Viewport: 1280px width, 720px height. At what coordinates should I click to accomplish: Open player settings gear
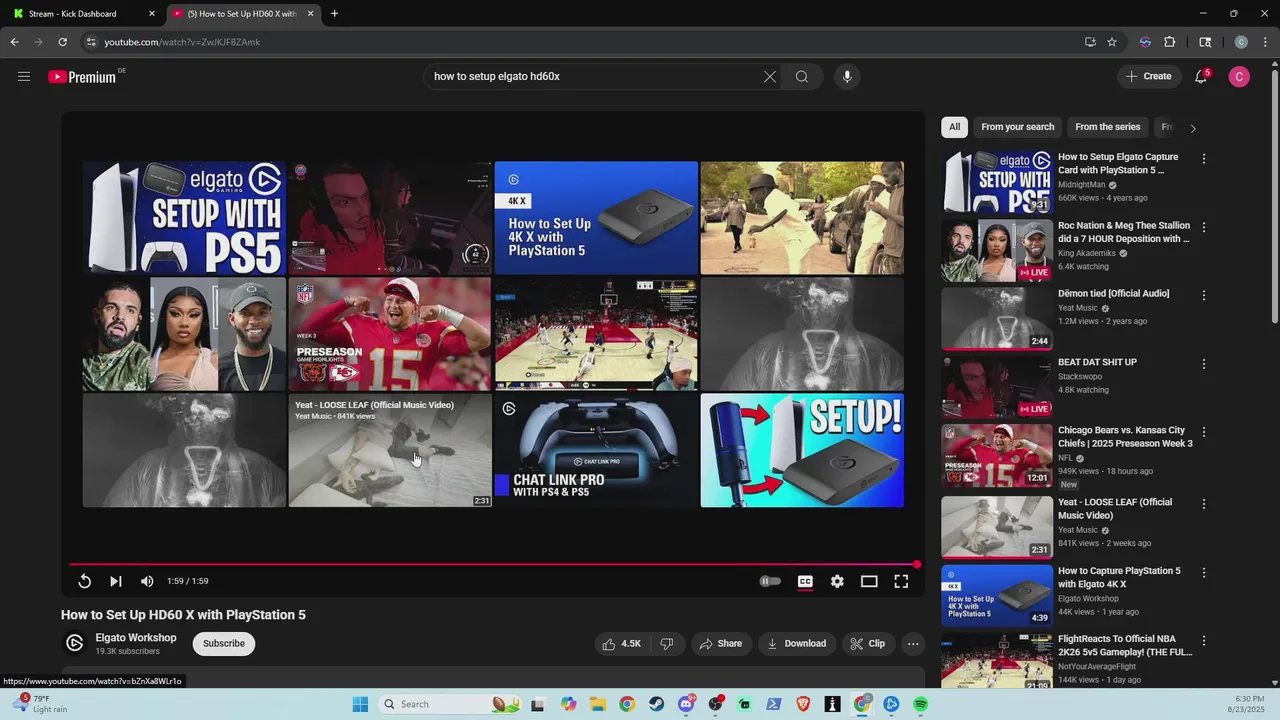[837, 581]
